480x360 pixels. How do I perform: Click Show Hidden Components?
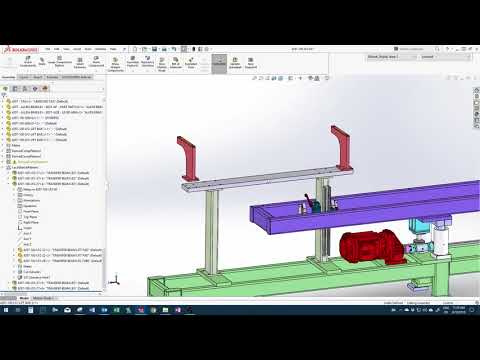tap(115, 65)
